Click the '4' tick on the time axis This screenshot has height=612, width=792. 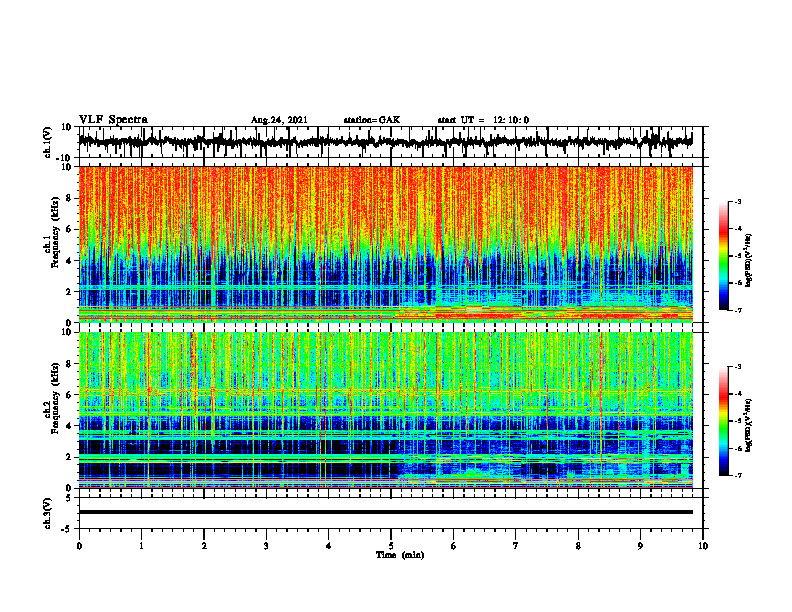(329, 546)
